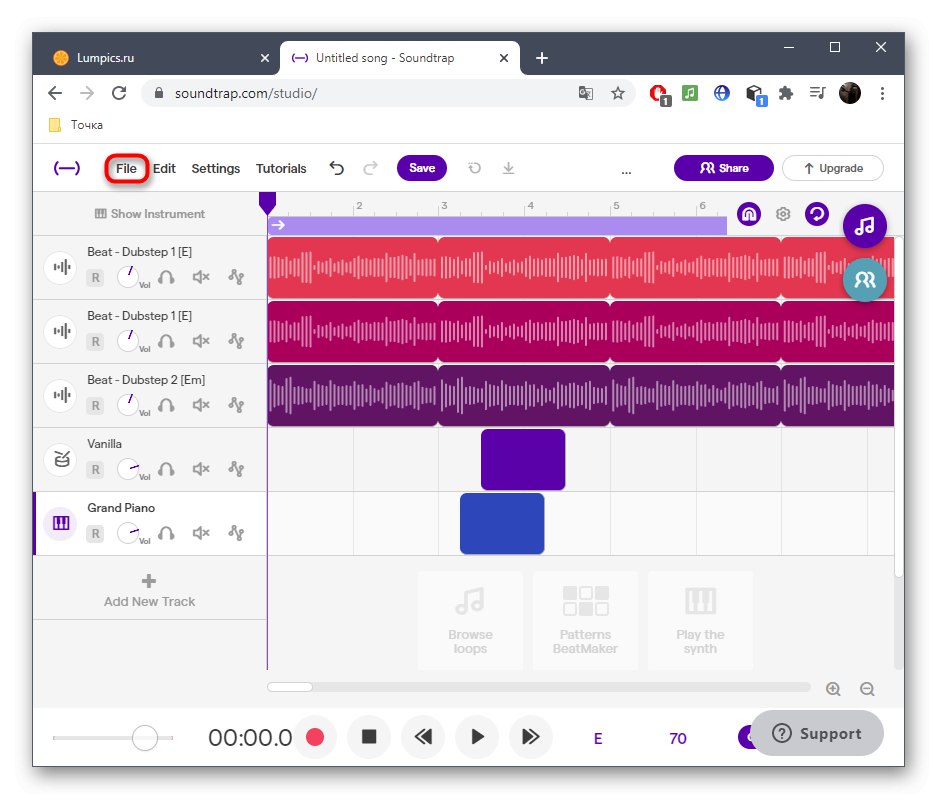Toggle record arm R on Vanilla track

(95, 470)
